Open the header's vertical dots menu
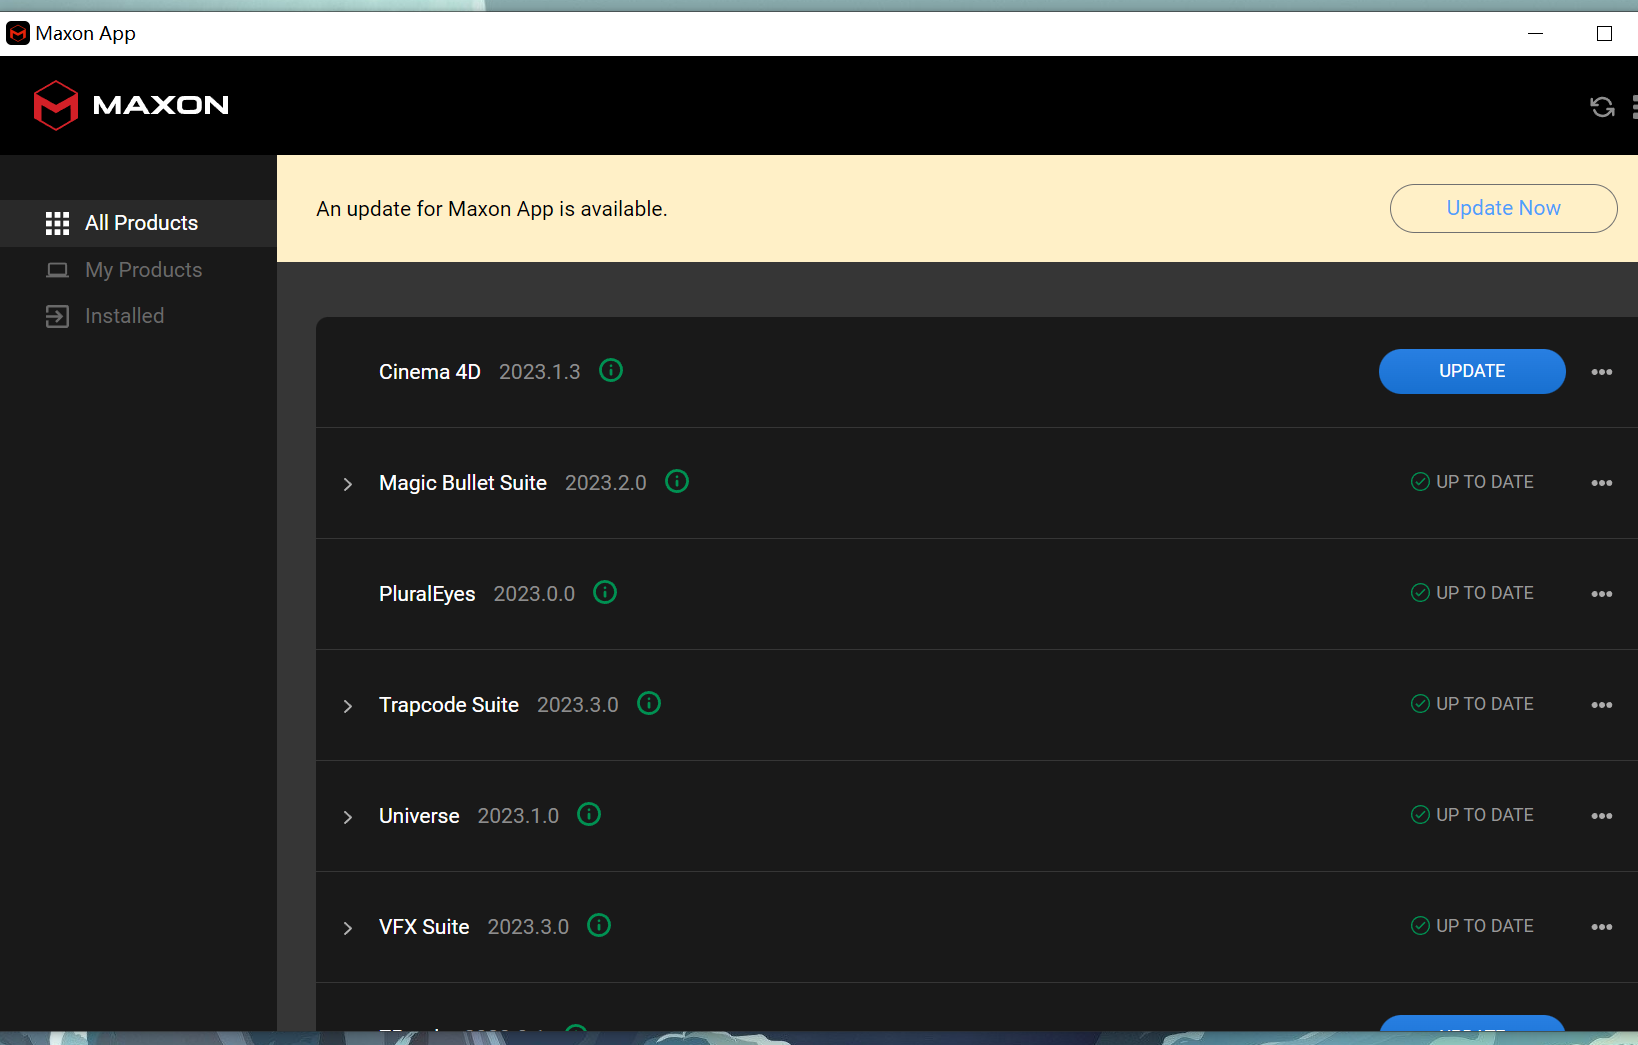The image size is (1638, 1045). (x=1634, y=107)
